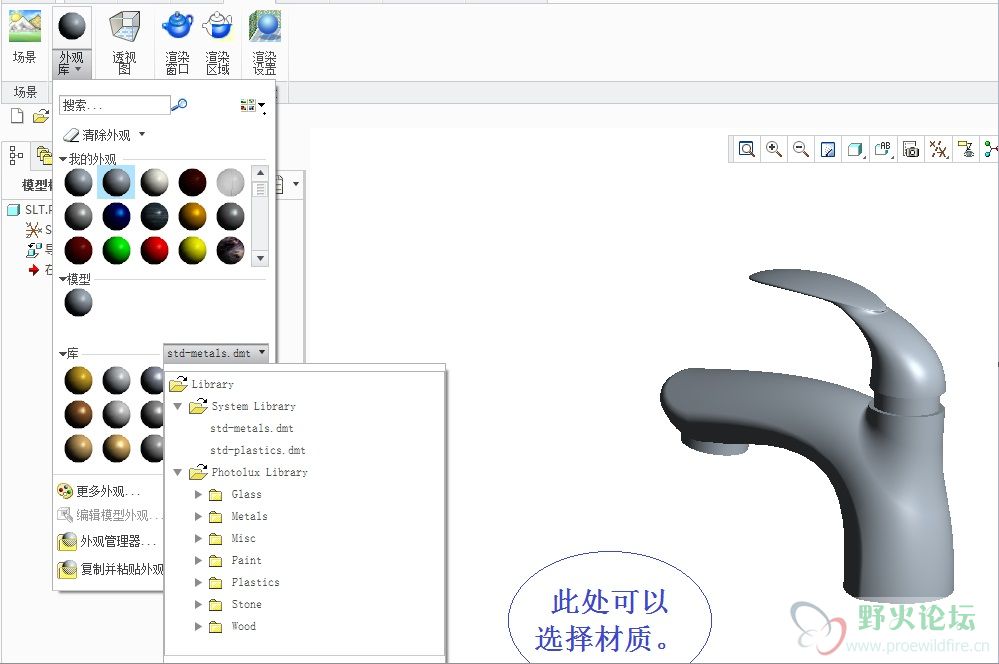Type in the 搜索 search field
The image size is (999, 664).
115,105
